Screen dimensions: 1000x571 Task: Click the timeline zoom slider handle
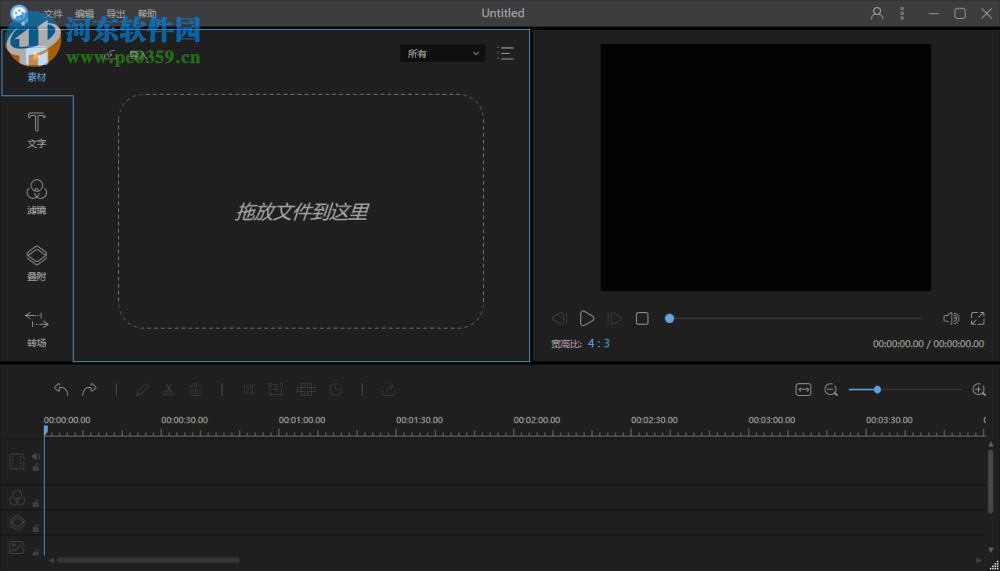pos(877,390)
